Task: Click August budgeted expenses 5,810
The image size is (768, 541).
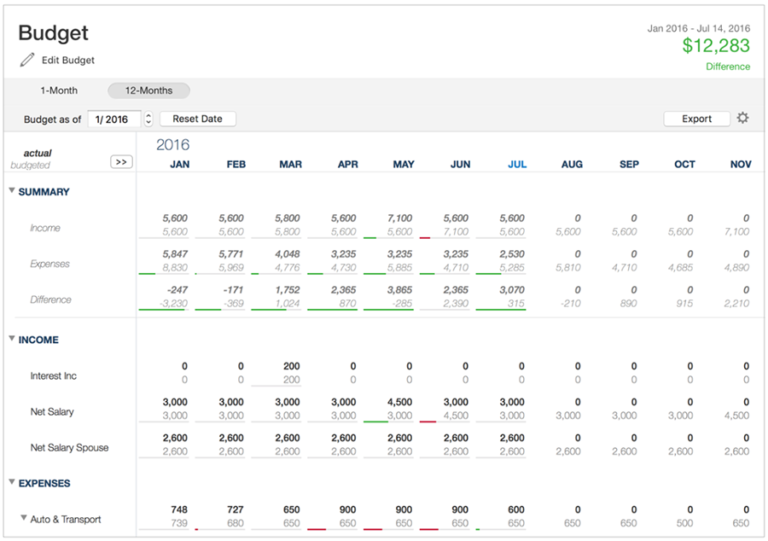Action: [x=568, y=268]
